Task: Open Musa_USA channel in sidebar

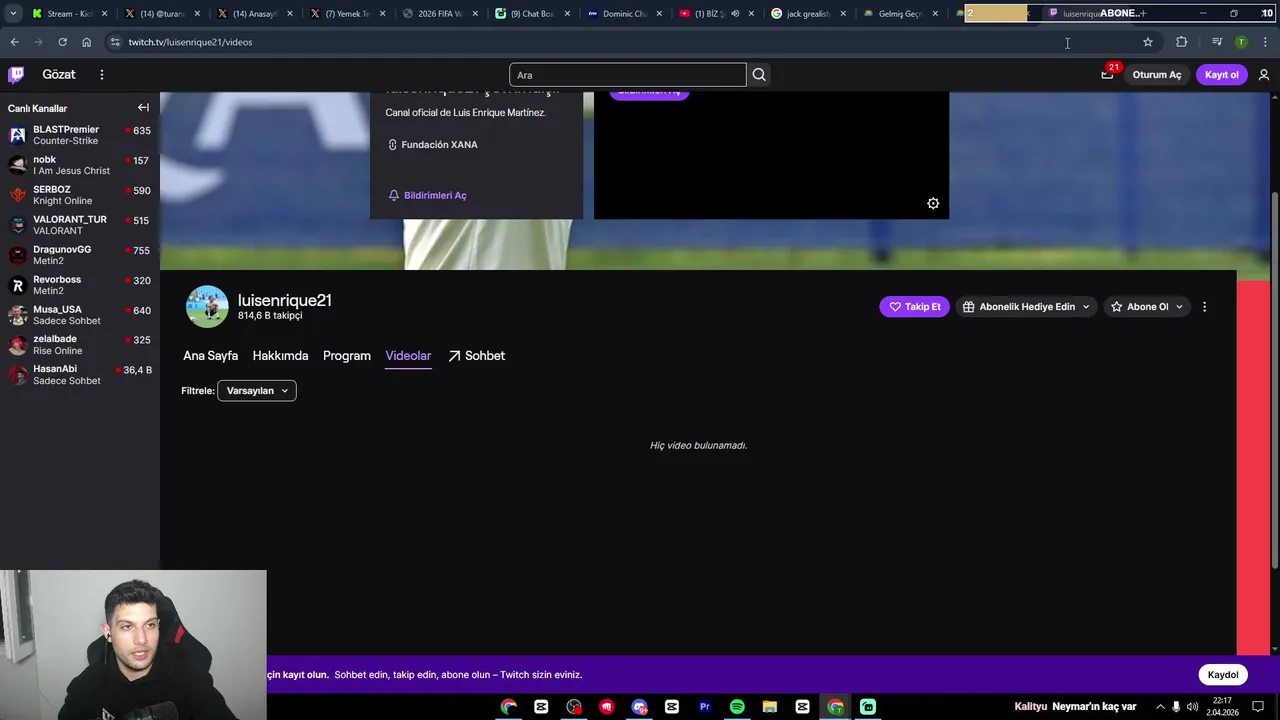Action: 79,315
